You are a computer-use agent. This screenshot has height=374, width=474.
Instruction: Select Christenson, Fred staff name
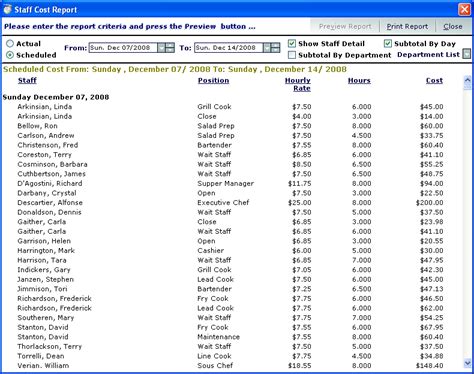pyautogui.click(x=48, y=145)
